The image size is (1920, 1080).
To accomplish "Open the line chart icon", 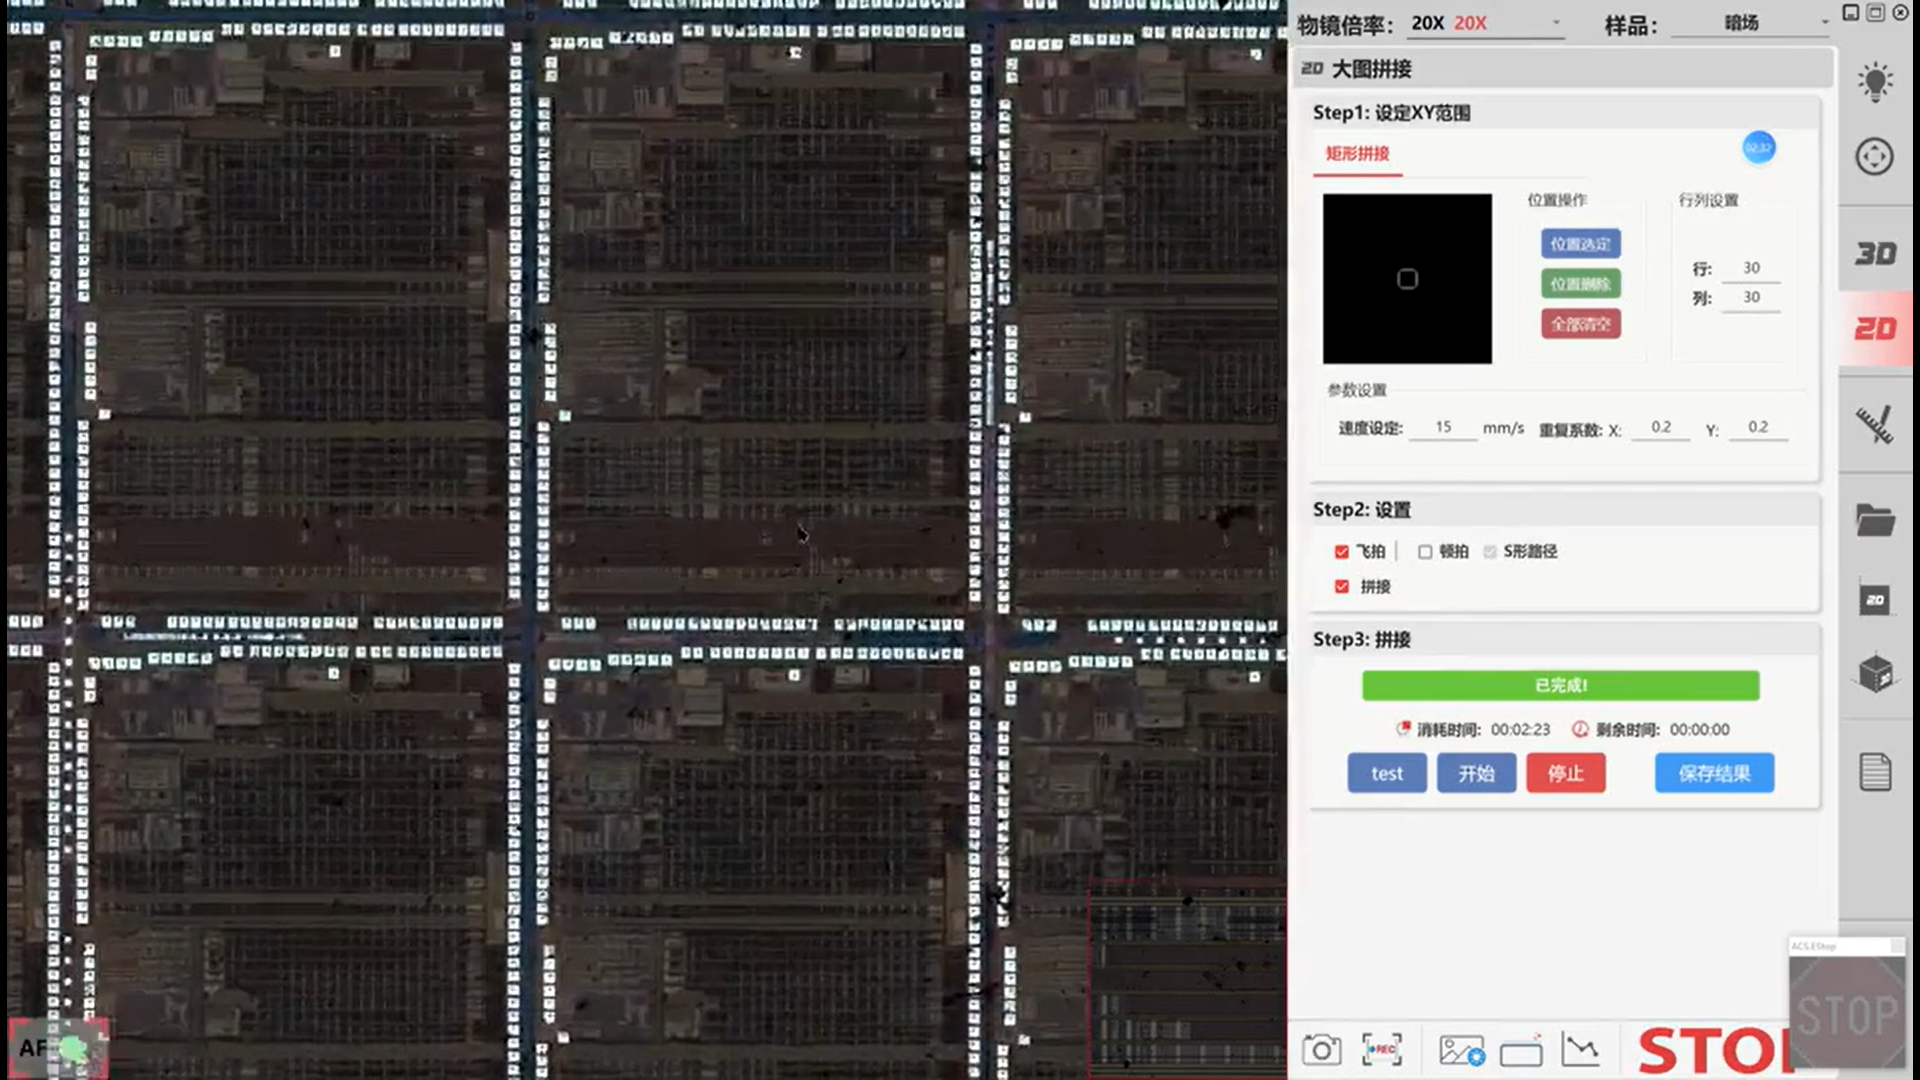I will coord(1580,1050).
